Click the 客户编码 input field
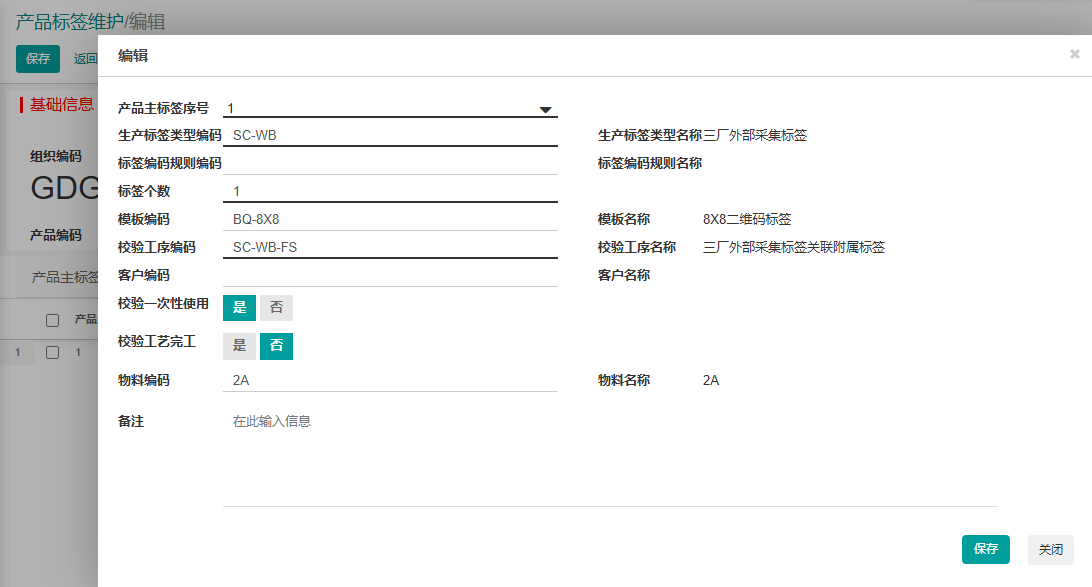The image size is (1092, 587). 390,275
